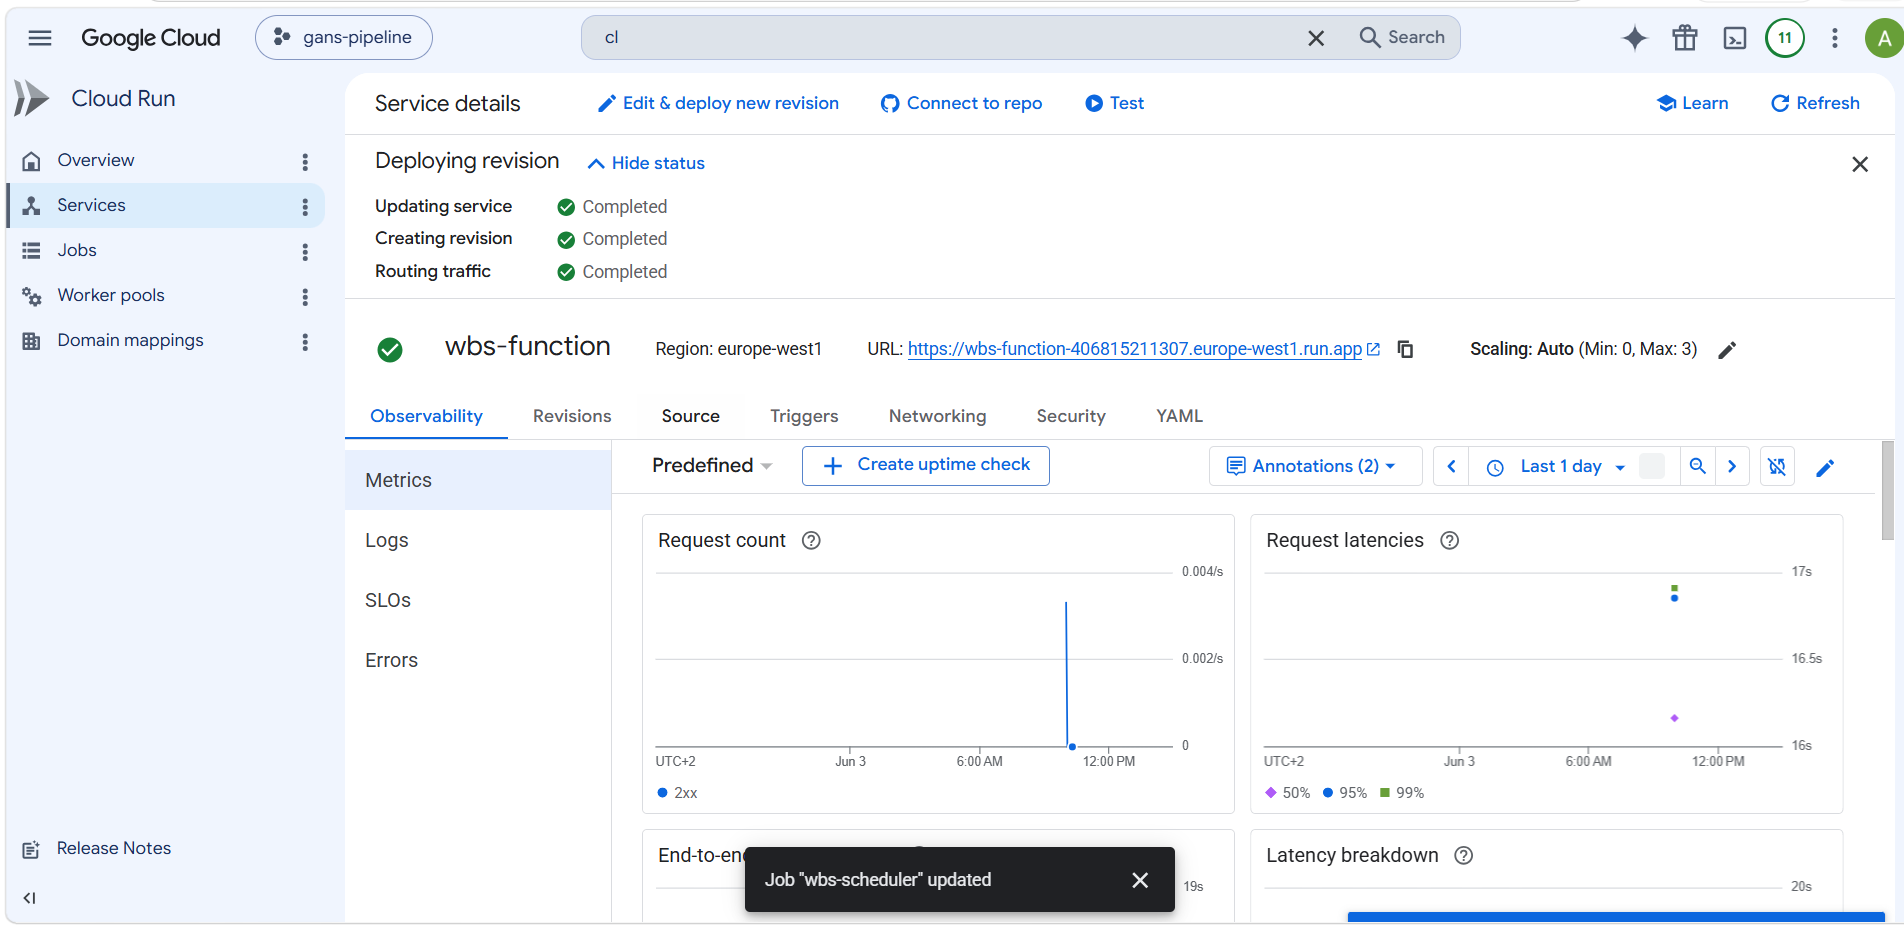The width and height of the screenshot is (1904, 926).
Task: Activate Cloud Shell terminal icon
Action: [x=1735, y=38]
